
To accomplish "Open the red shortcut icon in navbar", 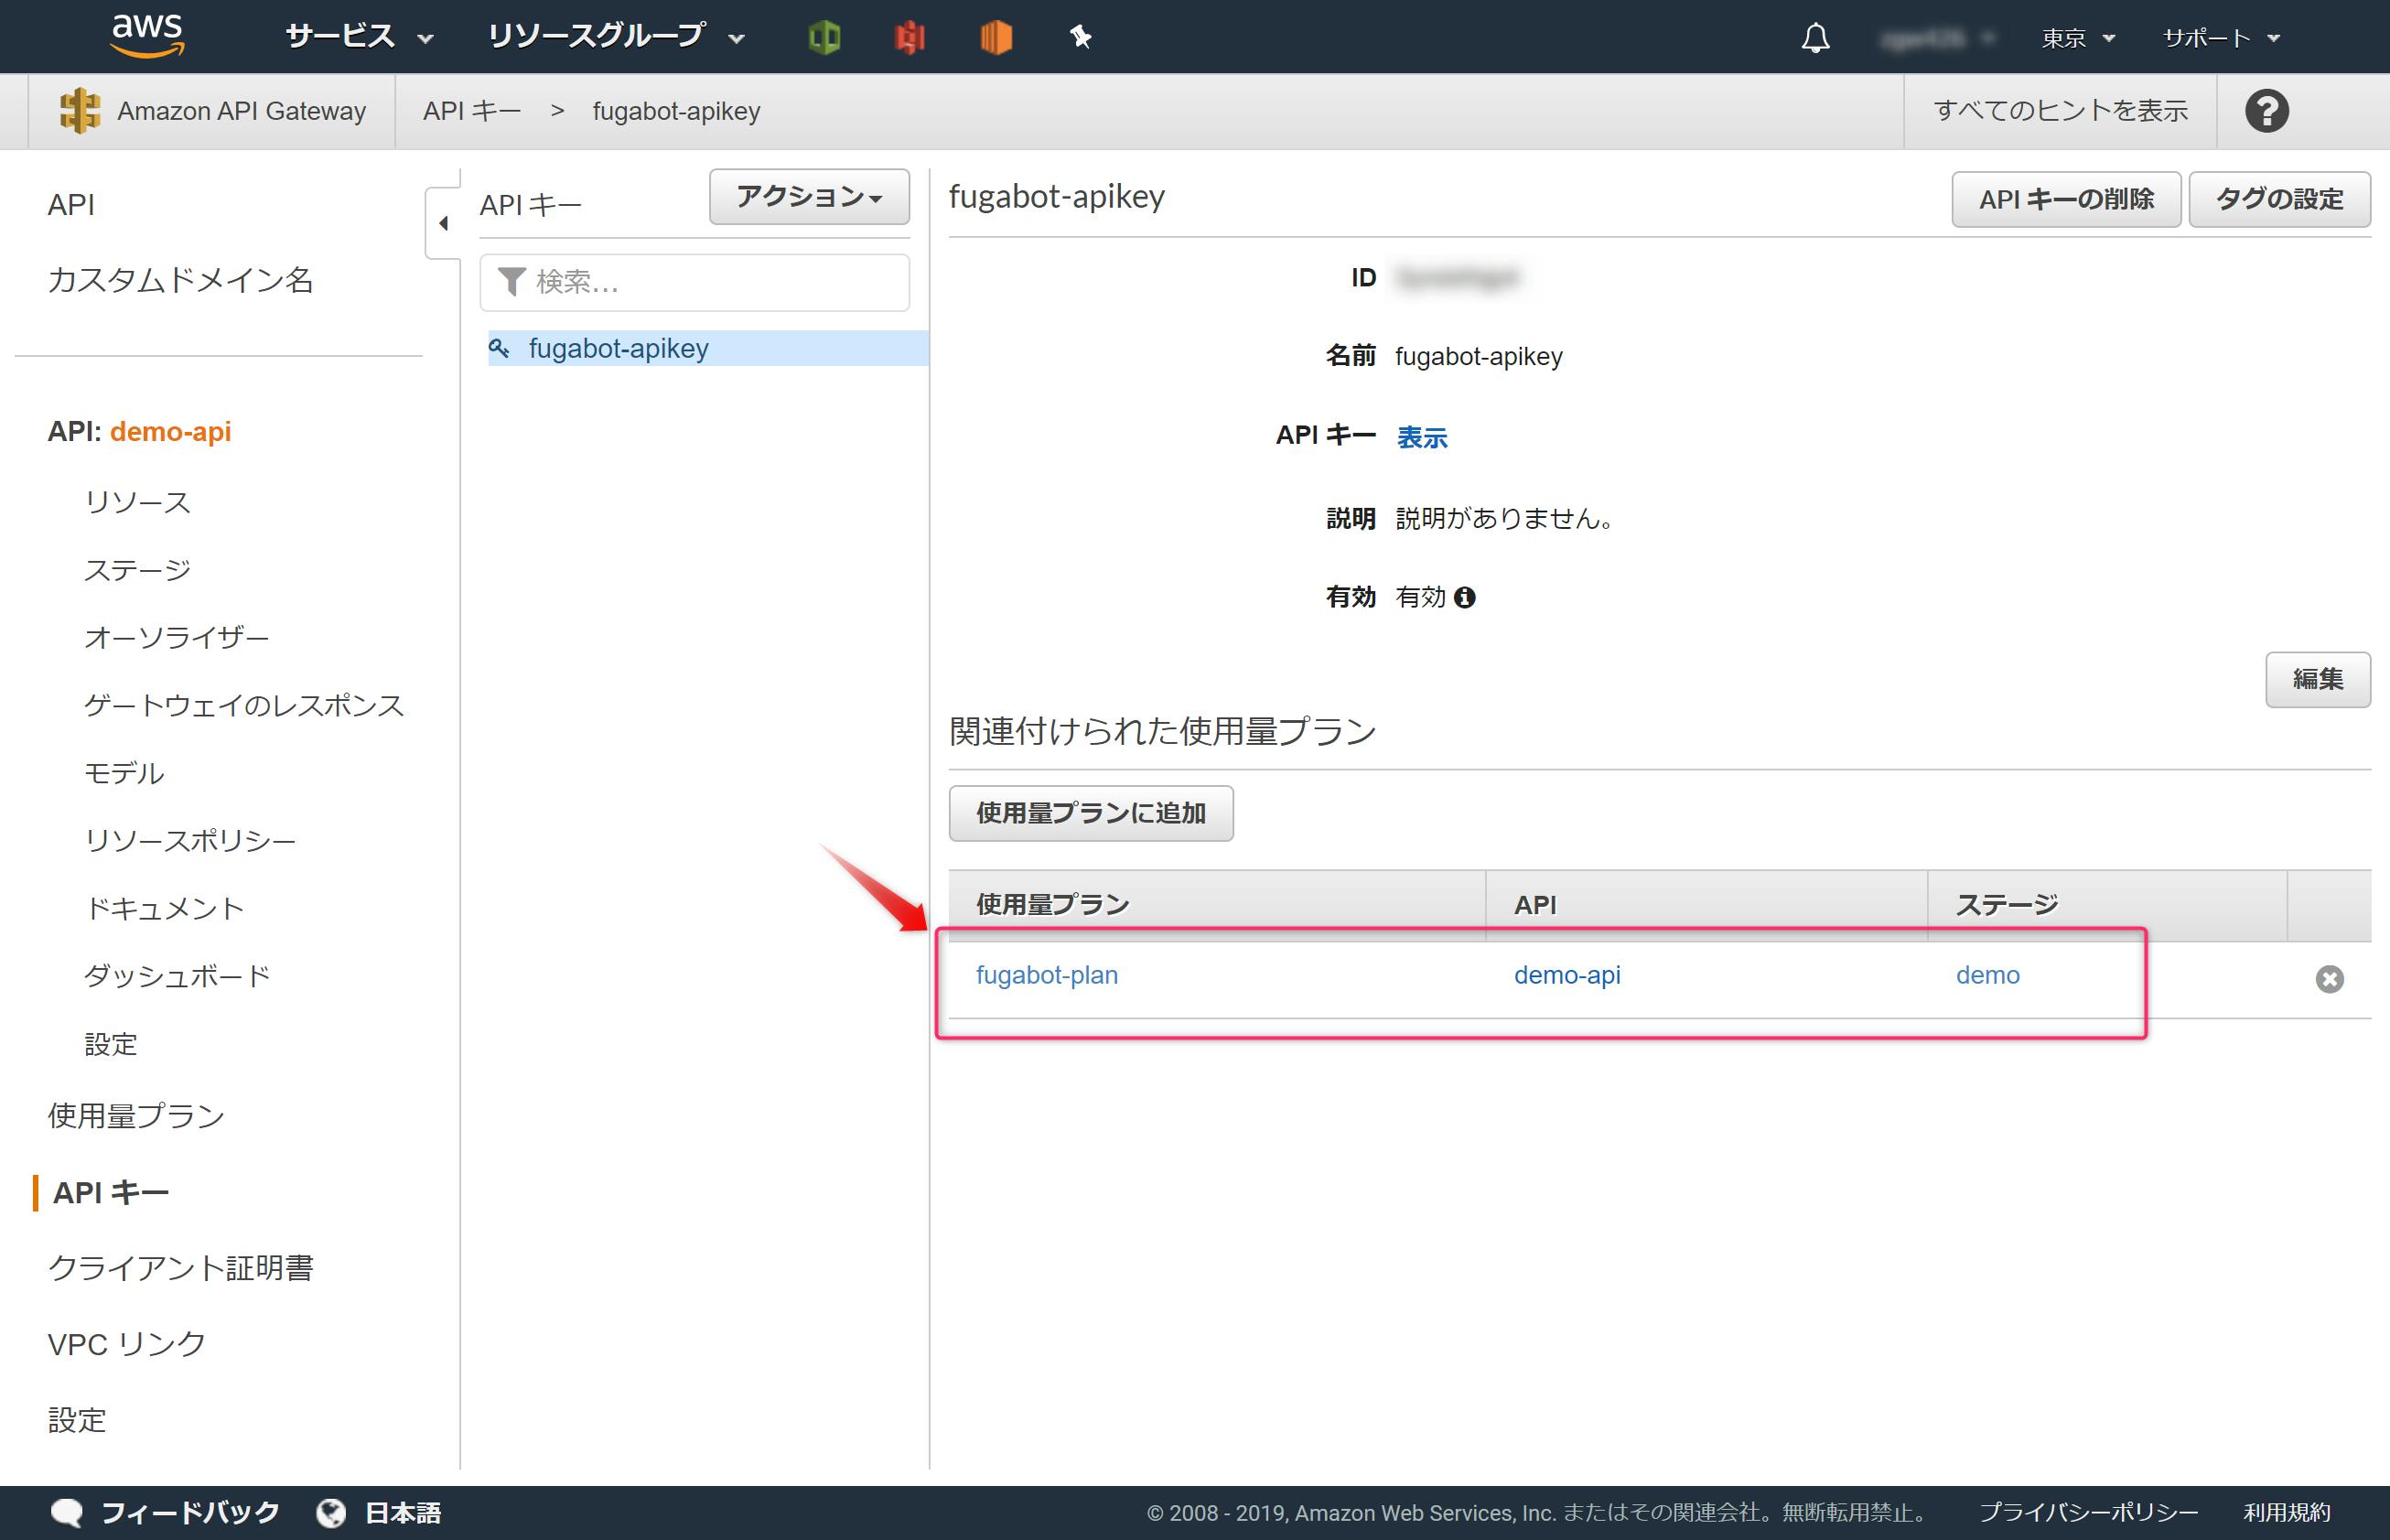I will (x=910, y=38).
